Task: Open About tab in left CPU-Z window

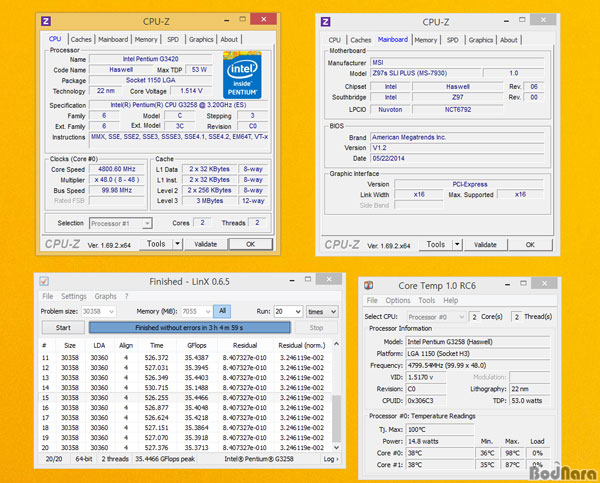Action: [x=229, y=39]
